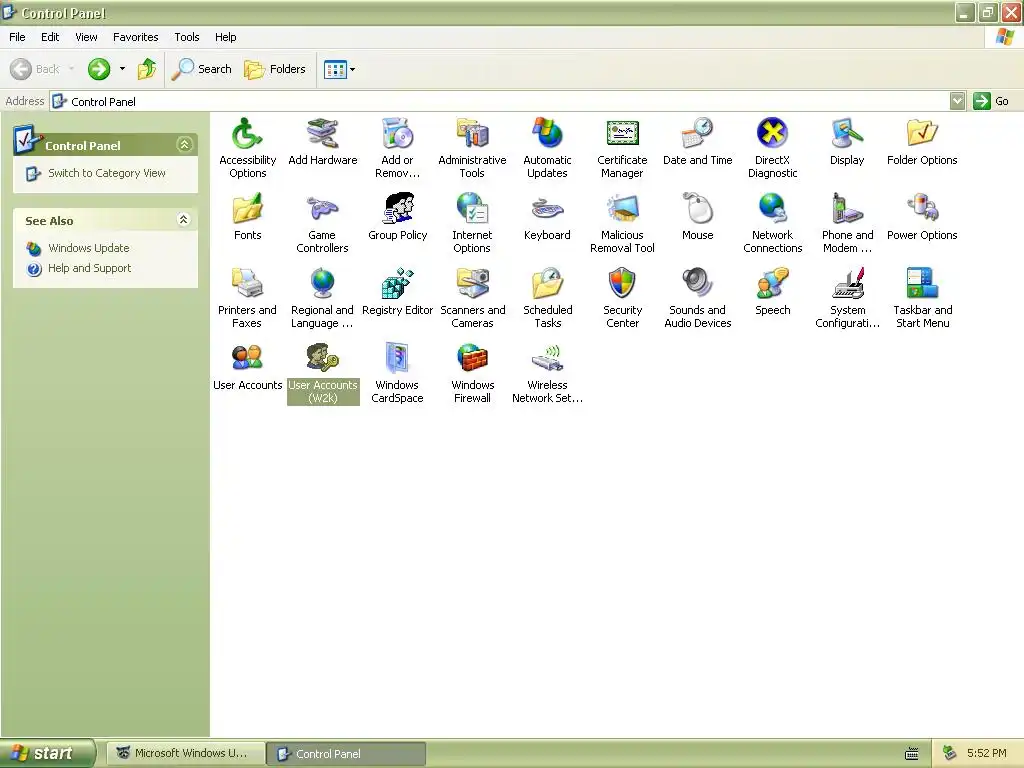Open Internet Options icon
Screen dimensions: 1024x768
(x=472, y=209)
